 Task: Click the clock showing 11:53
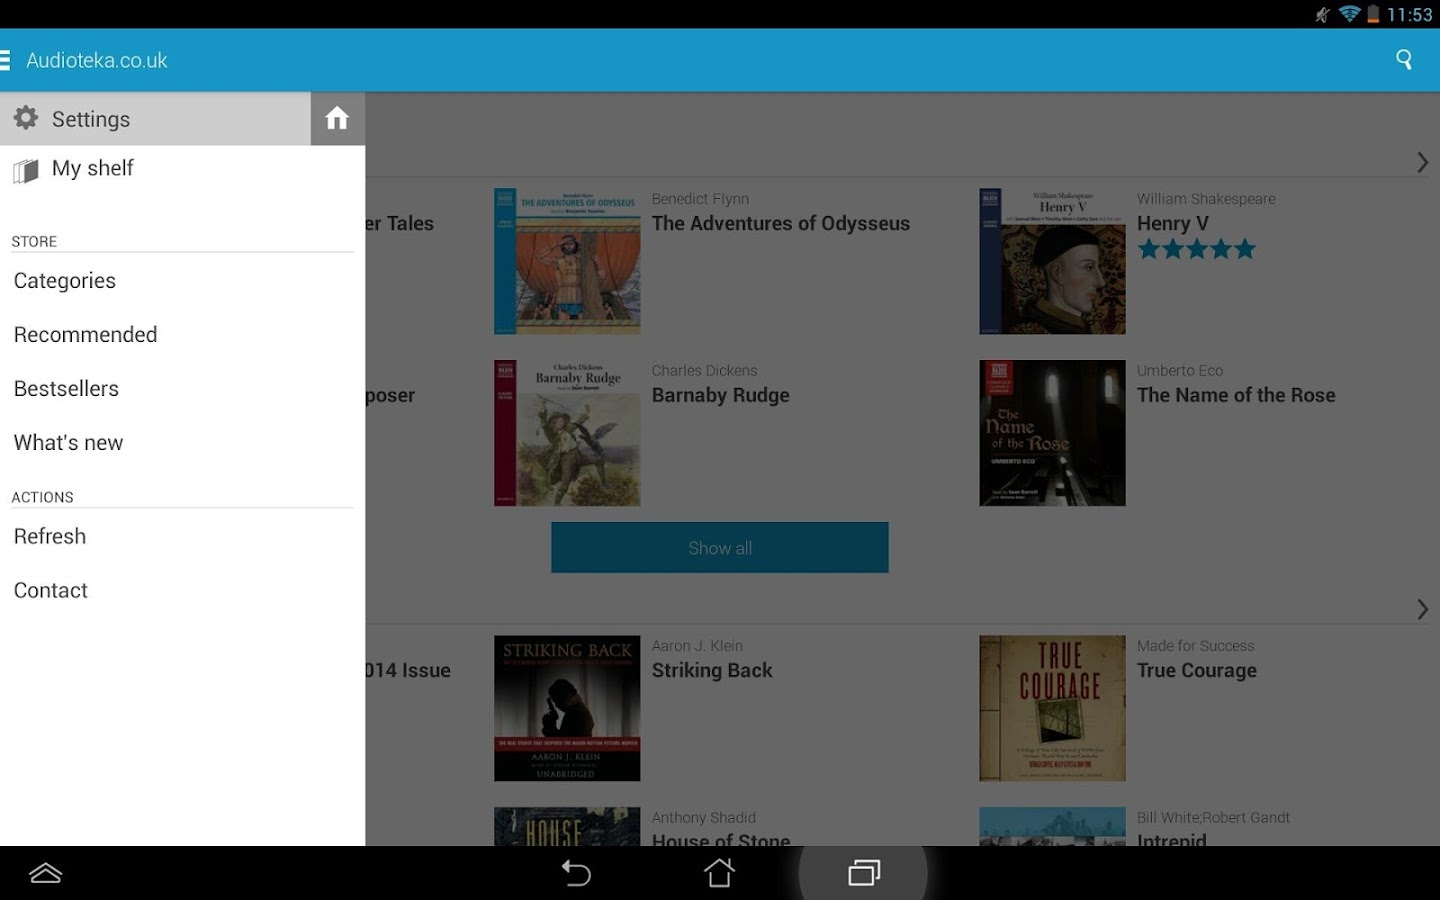(1410, 14)
